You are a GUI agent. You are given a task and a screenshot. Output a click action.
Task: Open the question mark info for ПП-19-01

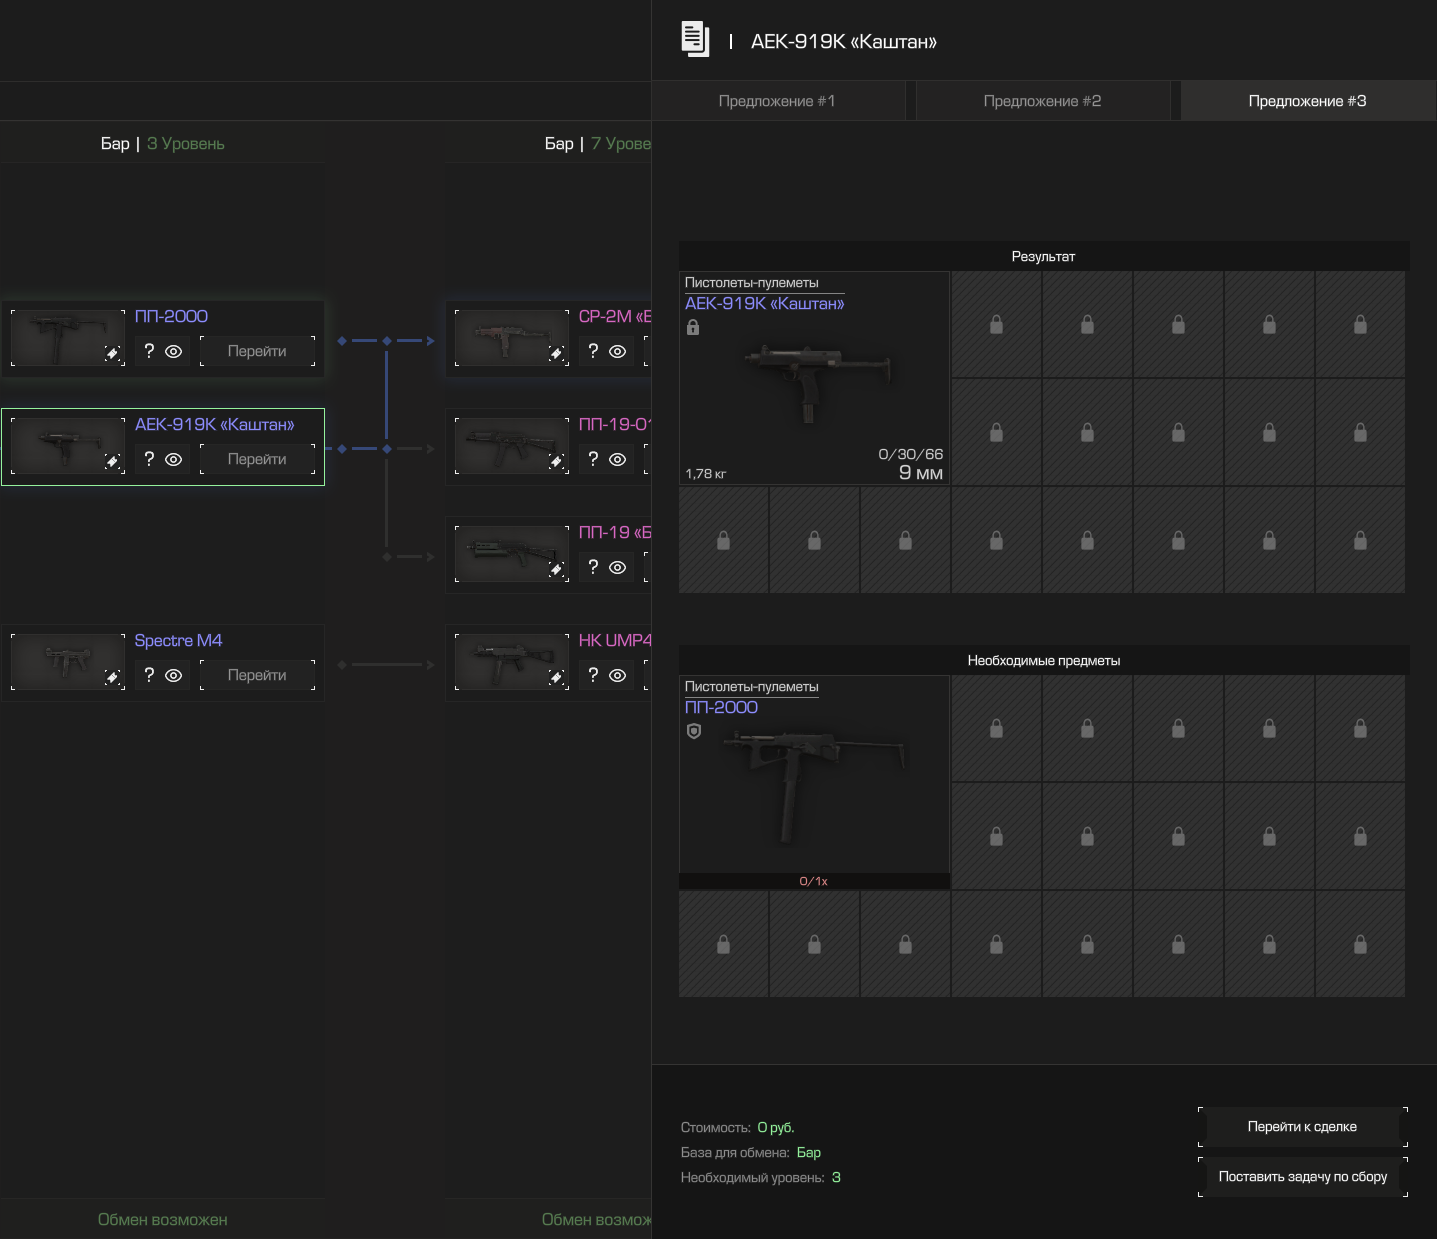pos(593,459)
